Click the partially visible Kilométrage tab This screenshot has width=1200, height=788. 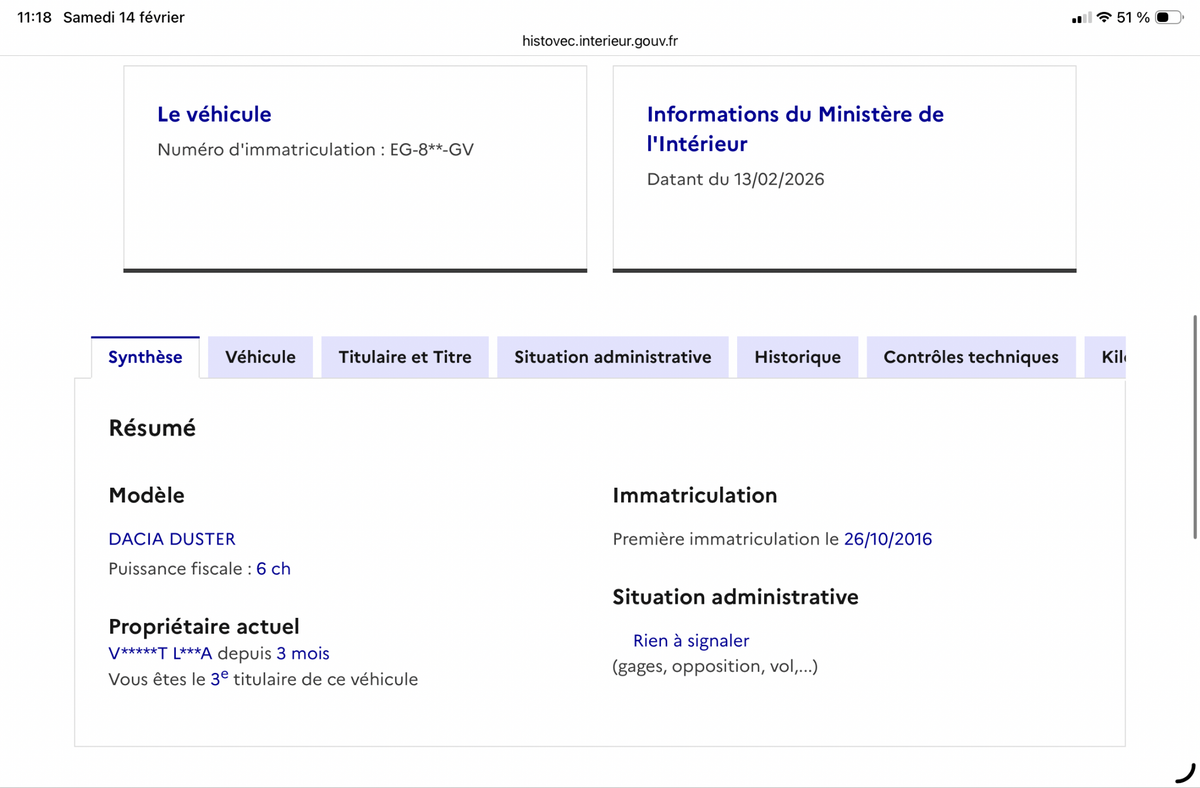[1110, 357]
